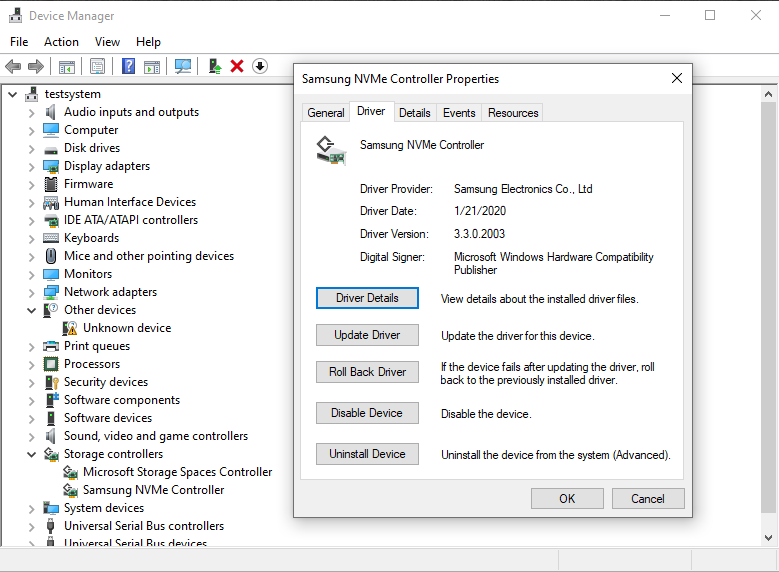Expand the IDE ATA/ATAPI controllers category

click(31, 221)
